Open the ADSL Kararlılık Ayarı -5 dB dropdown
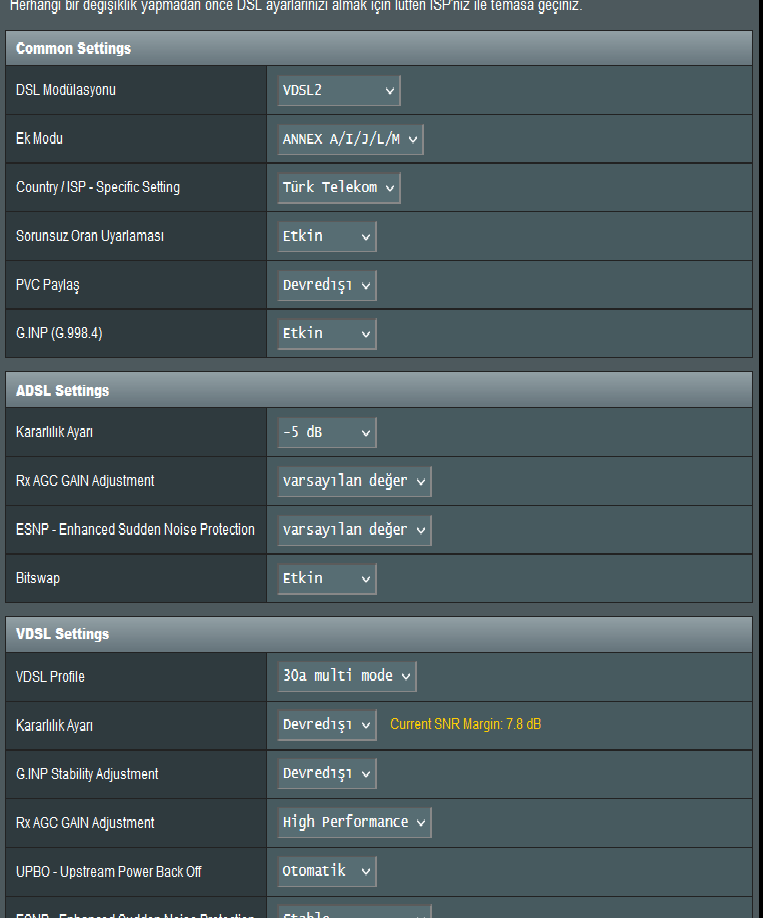Viewport: 763px width, 918px height. pyautogui.click(x=327, y=433)
